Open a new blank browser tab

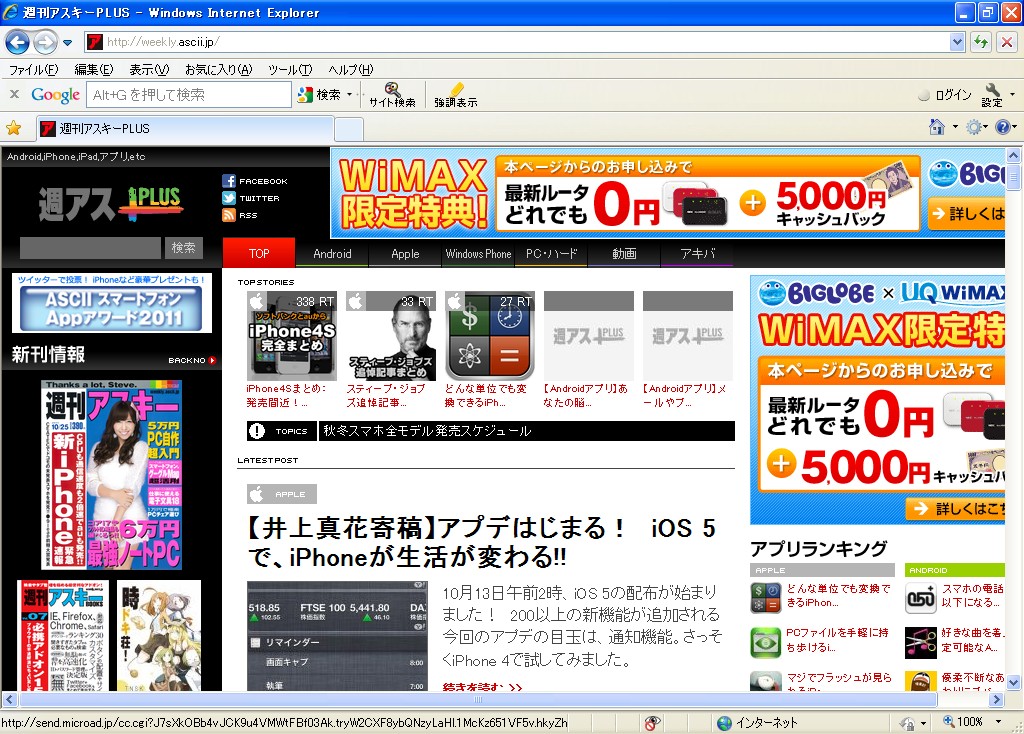pyautogui.click(x=349, y=129)
